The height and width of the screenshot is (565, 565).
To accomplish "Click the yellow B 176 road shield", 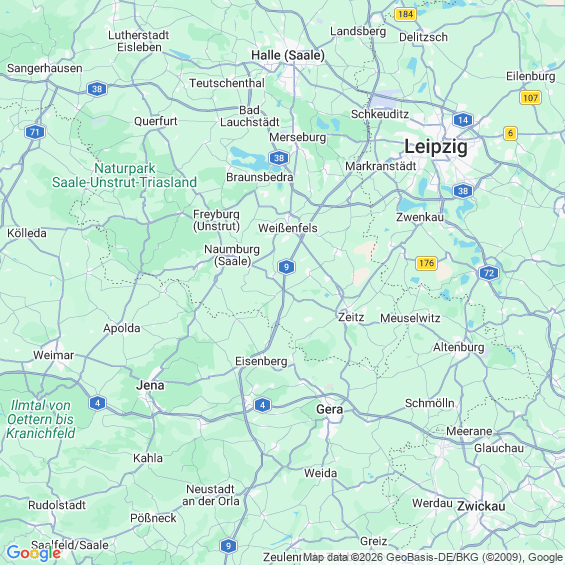I will [426, 263].
